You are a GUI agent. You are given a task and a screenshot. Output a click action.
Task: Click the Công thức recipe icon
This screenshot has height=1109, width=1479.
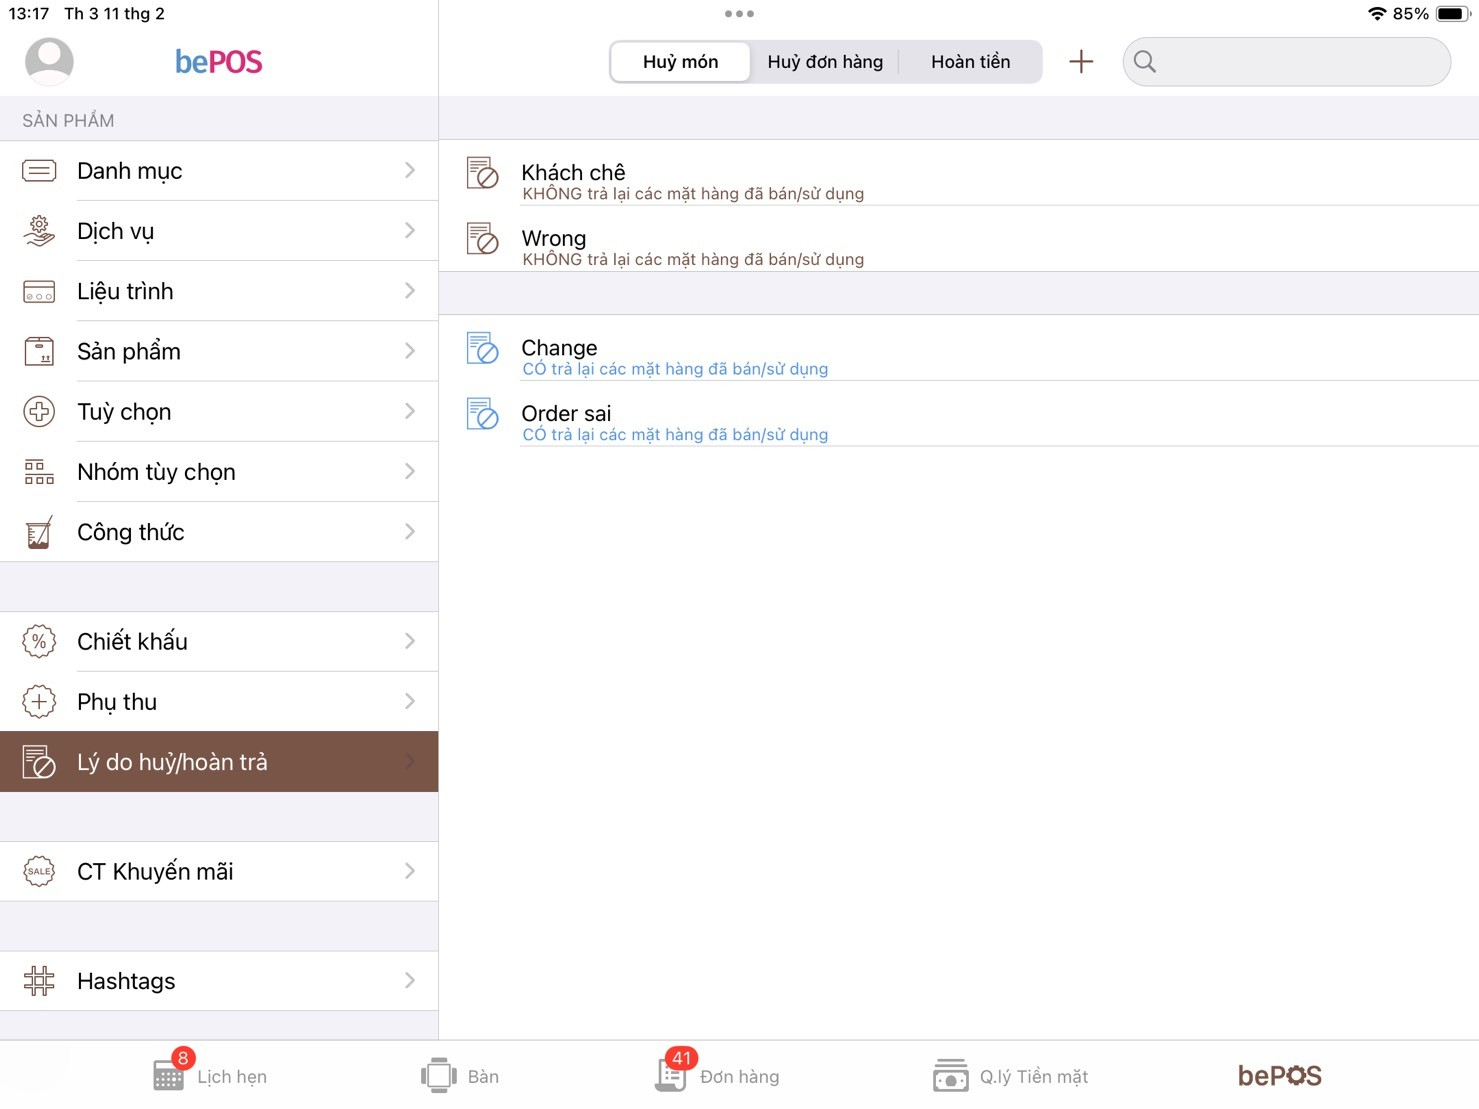click(39, 532)
